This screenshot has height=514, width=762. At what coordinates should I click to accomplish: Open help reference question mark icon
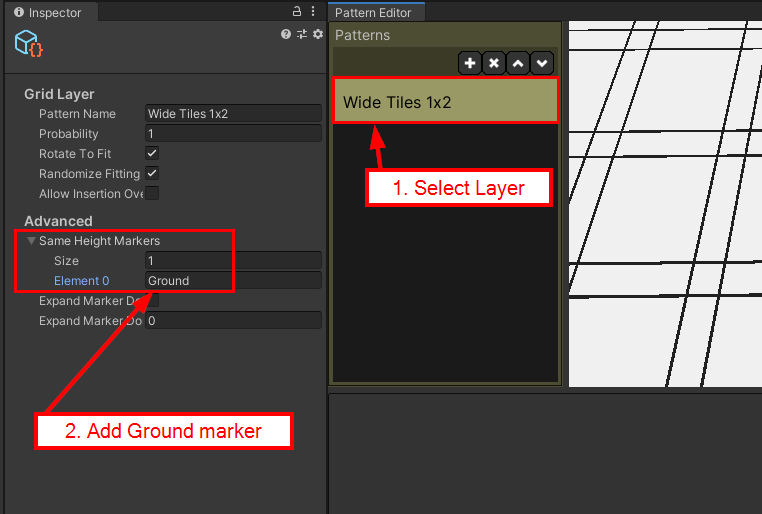[x=286, y=34]
